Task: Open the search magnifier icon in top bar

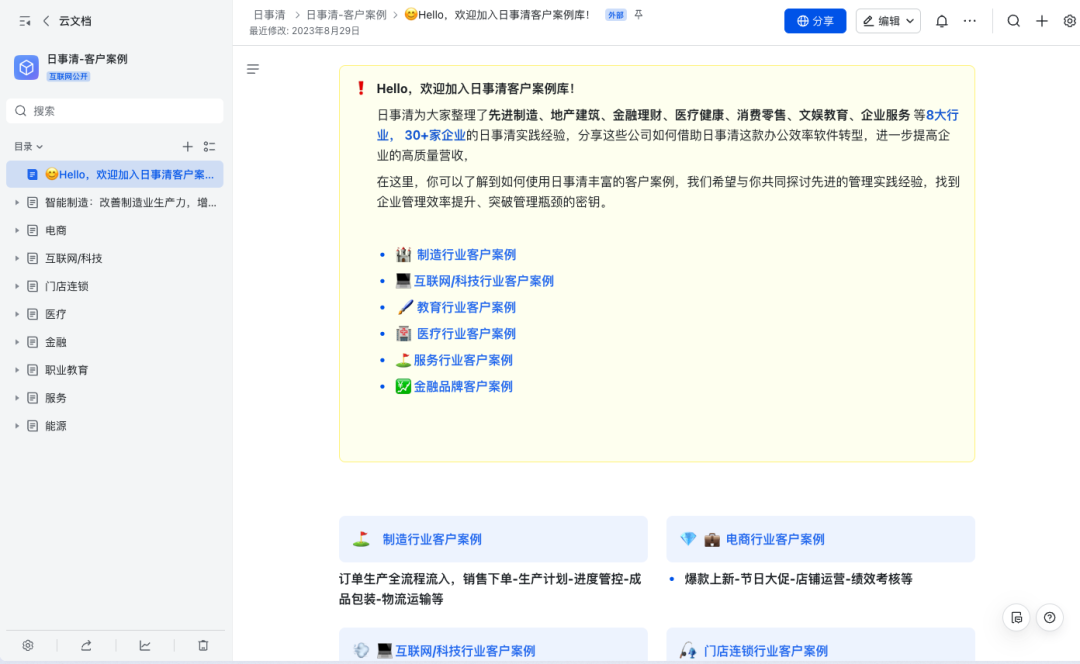Action: 1014,20
